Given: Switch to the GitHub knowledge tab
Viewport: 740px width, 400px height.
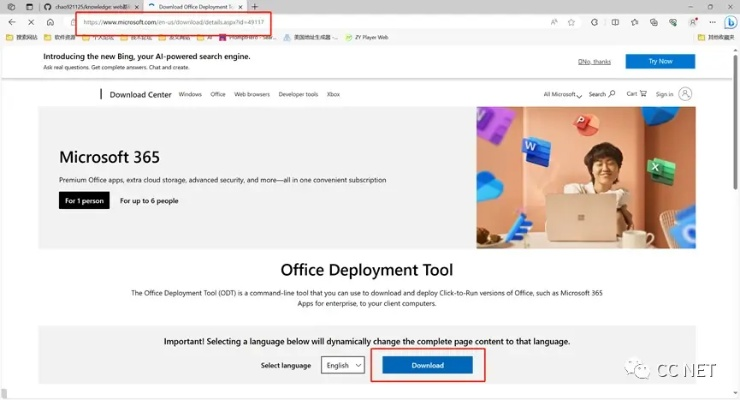Looking at the screenshot, I should coord(92,7).
